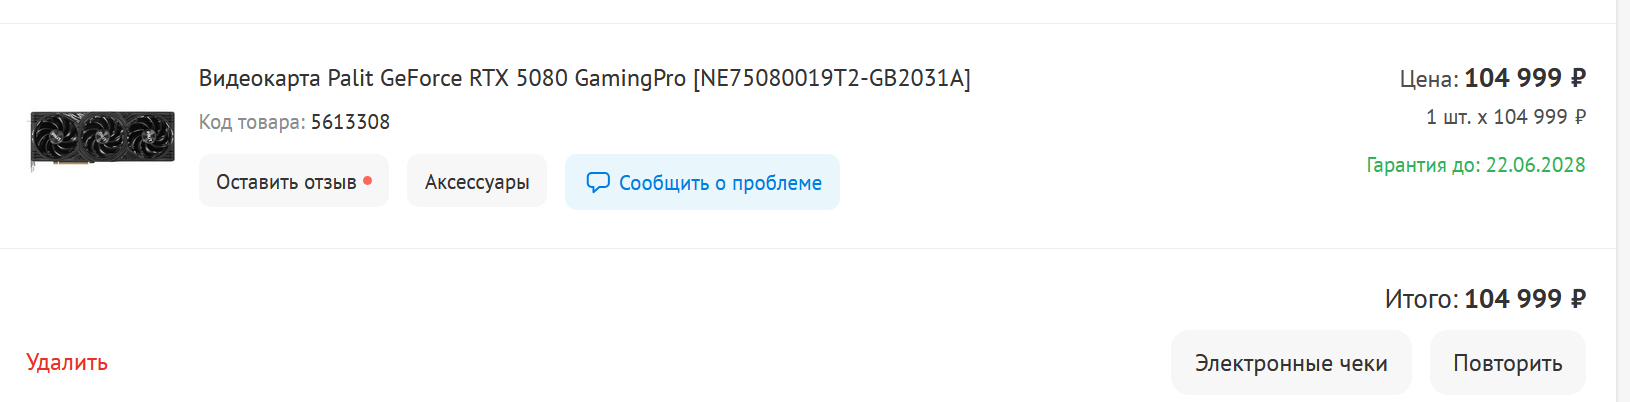Click the green Гарантия до label
The image size is (1630, 402).
click(x=1423, y=165)
